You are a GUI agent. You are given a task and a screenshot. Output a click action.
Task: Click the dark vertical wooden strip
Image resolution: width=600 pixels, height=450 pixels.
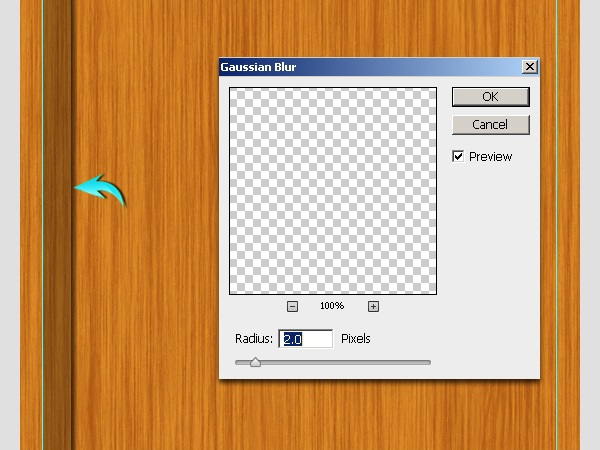coord(57,225)
